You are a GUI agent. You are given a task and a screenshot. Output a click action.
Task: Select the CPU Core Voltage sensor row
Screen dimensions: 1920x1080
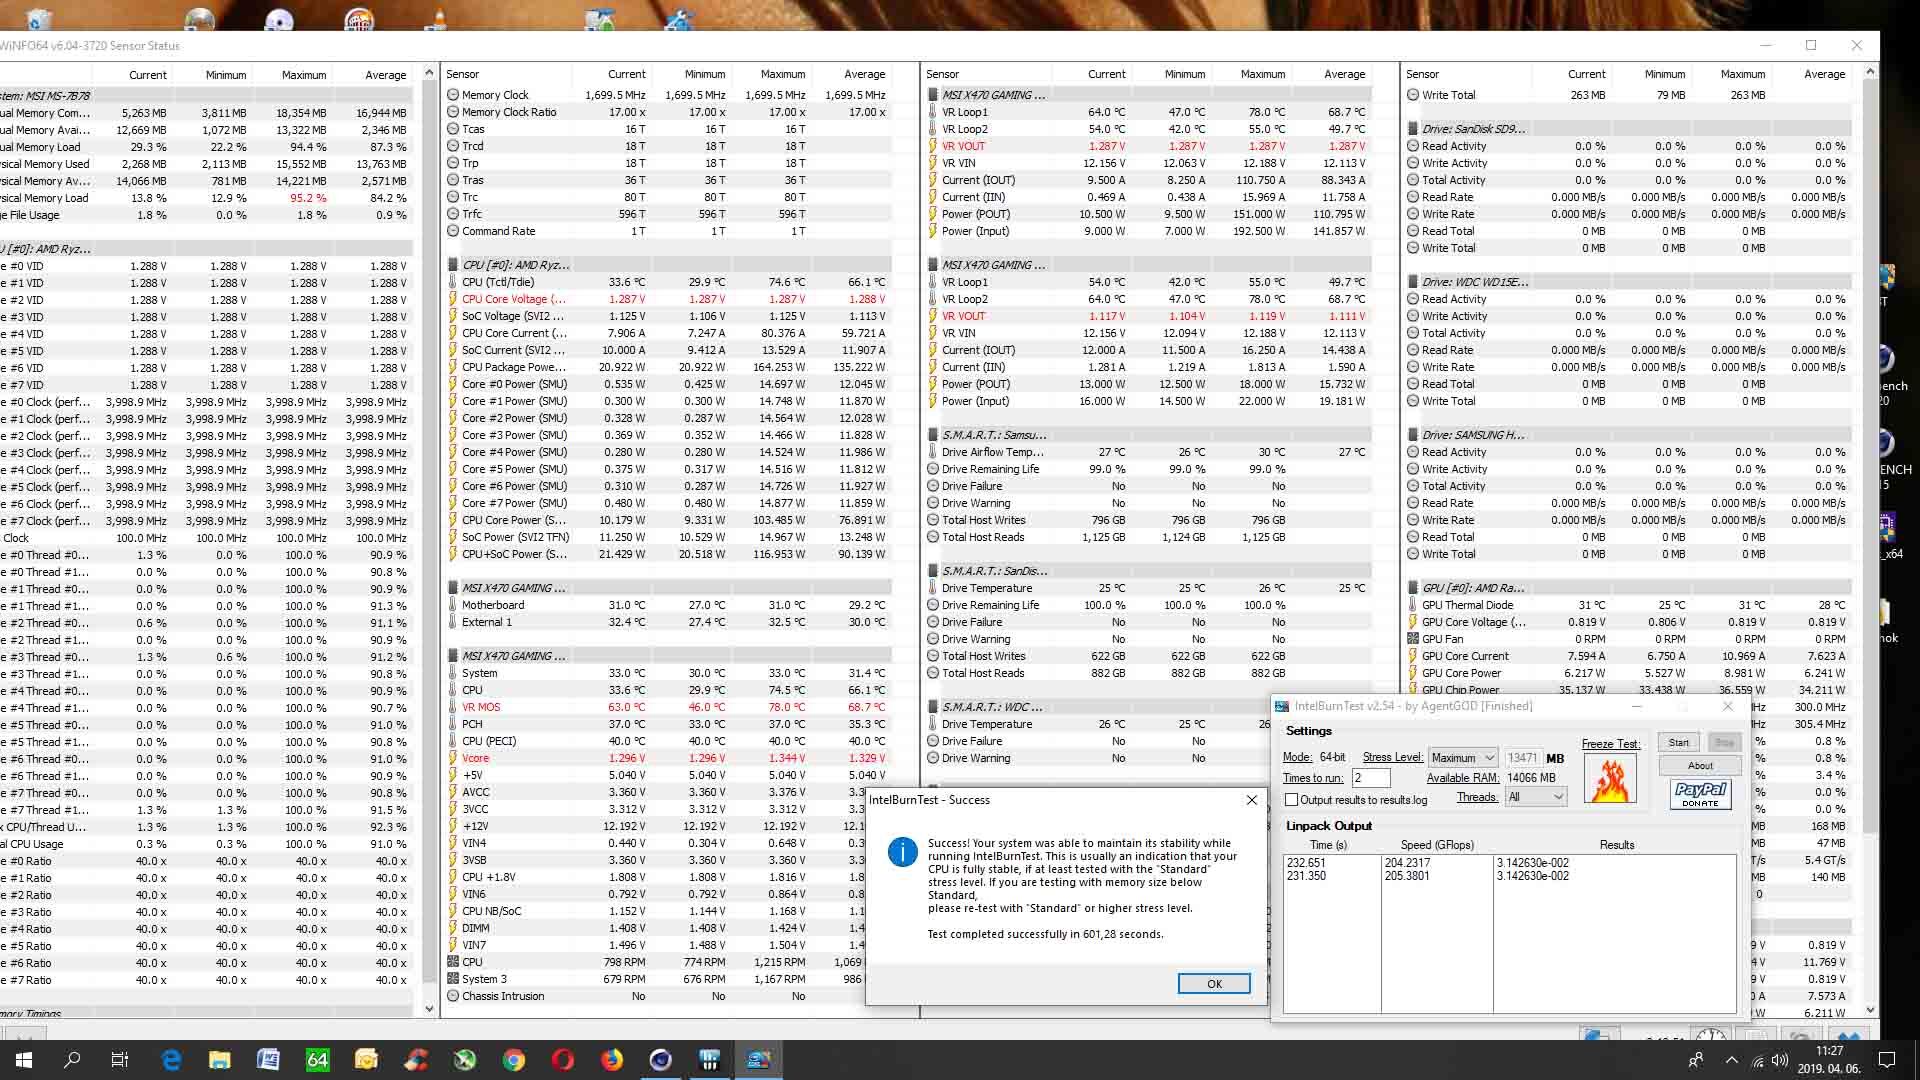point(668,299)
